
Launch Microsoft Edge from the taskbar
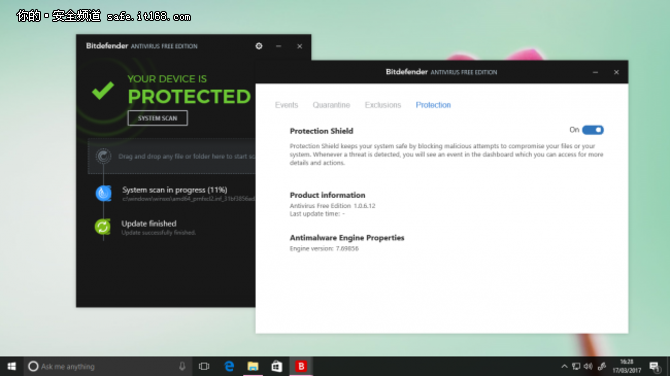coord(229,366)
